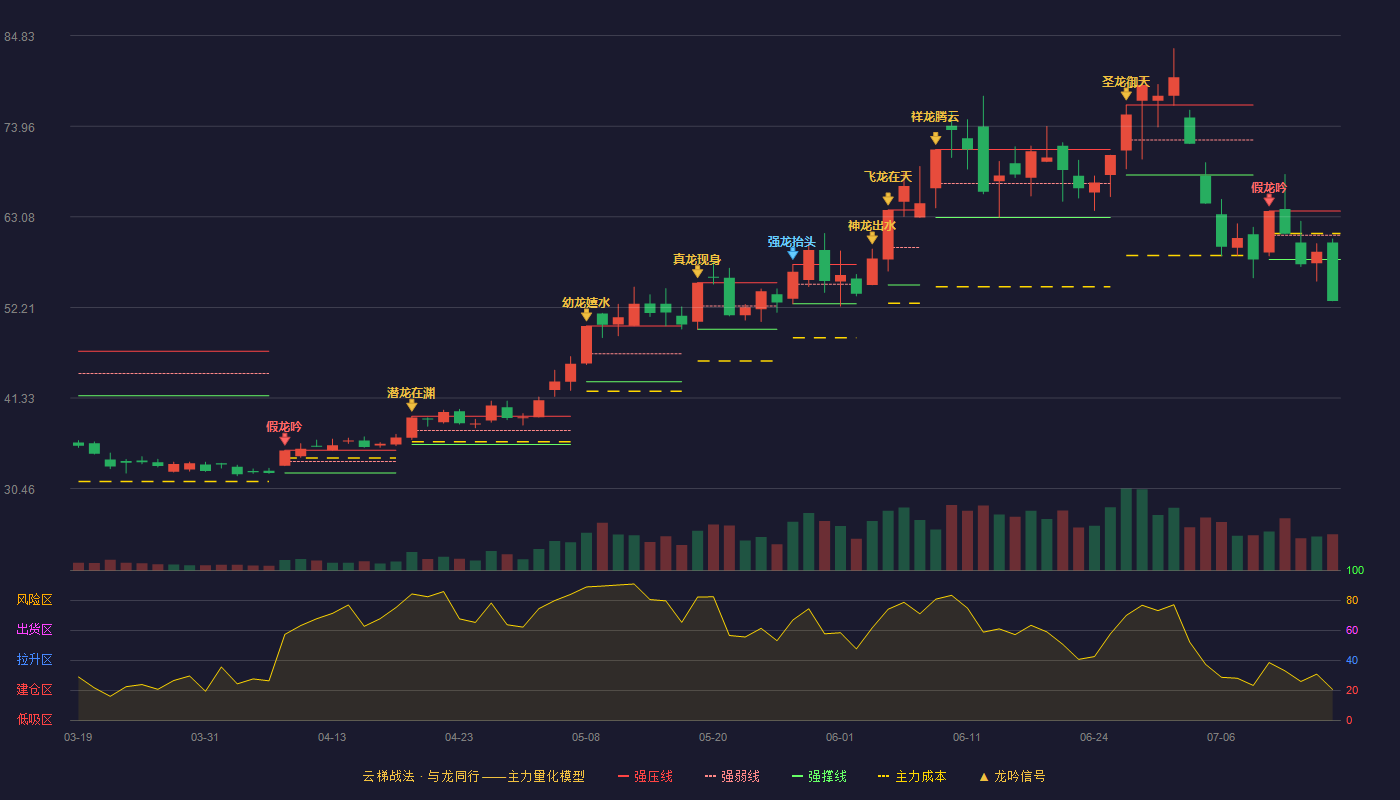Click the 神龙出水 signal arrow marker
Image resolution: width=1400 pixels, height=800 pixels.
[872, 238]
